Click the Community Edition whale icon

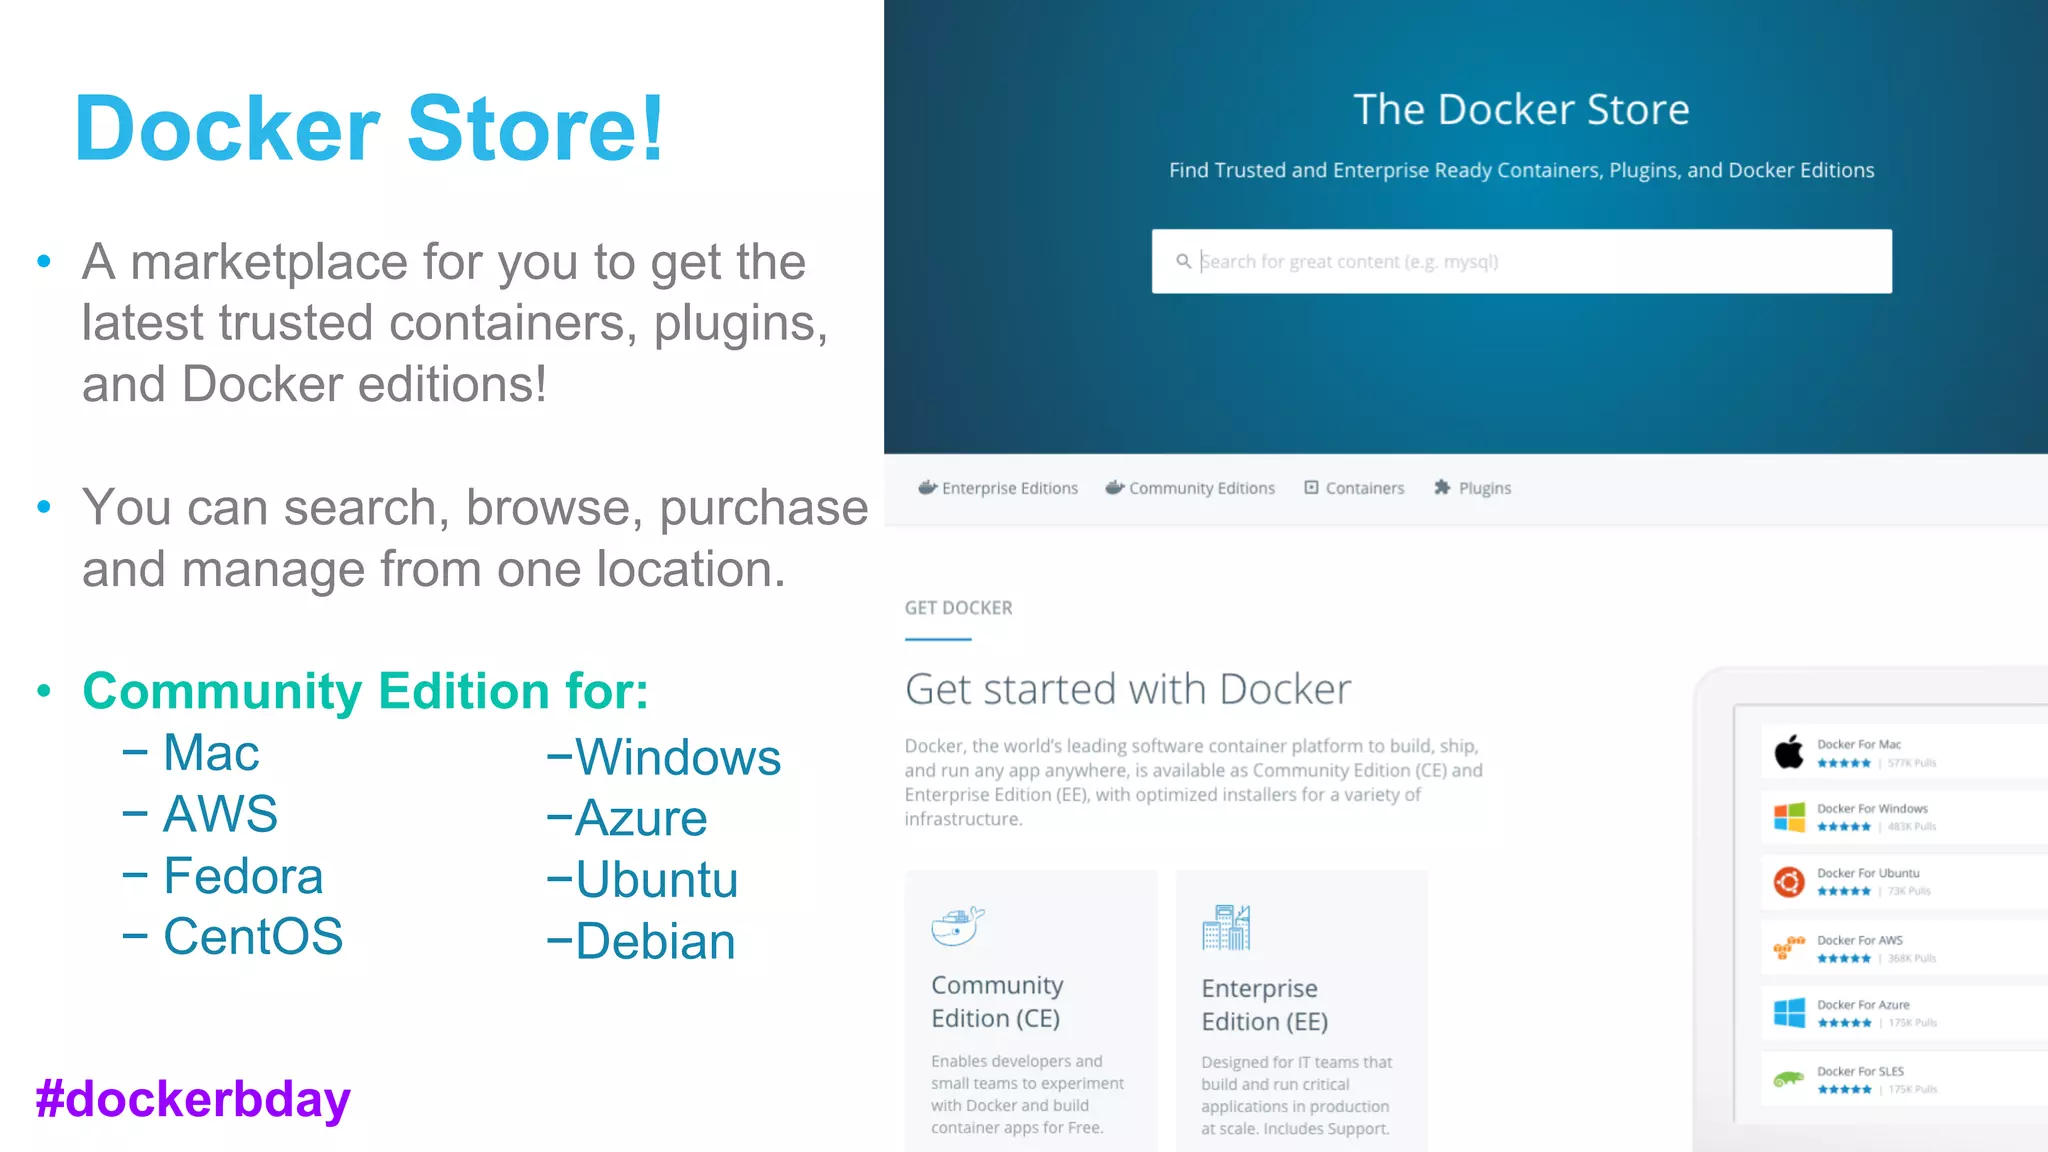pos(957,926)
